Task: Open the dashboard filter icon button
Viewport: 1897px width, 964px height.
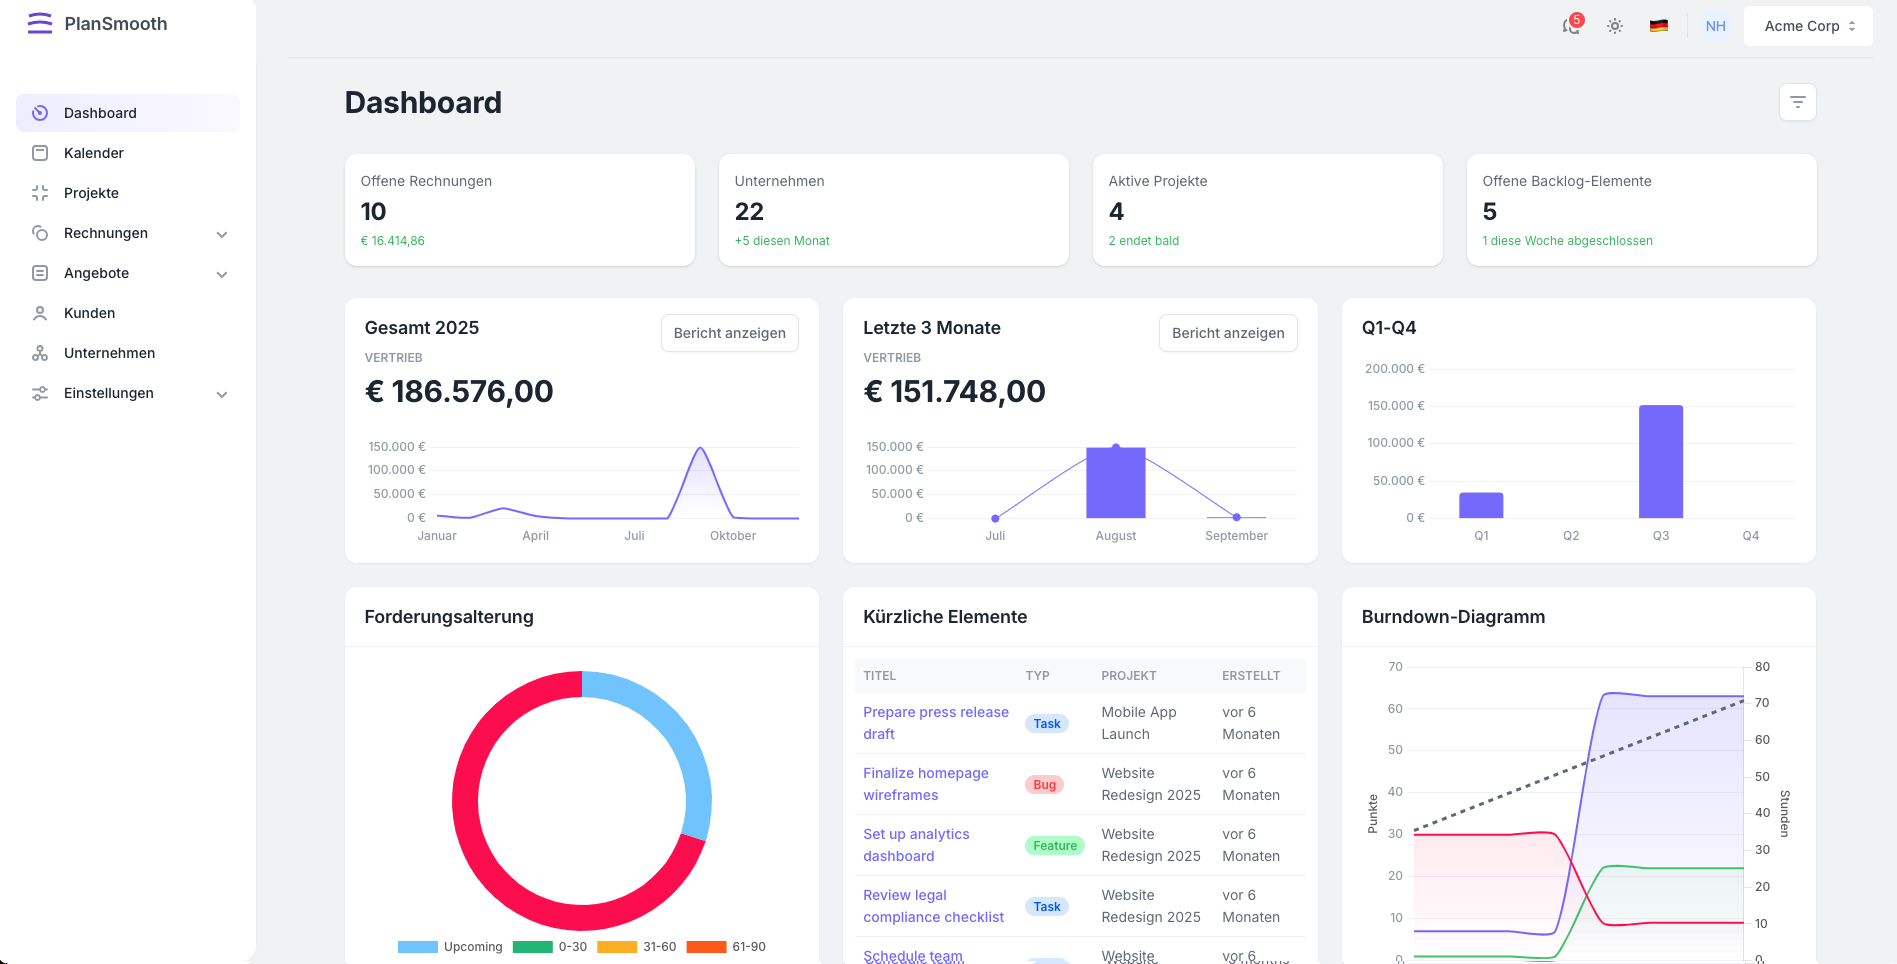Action: pos(1797,102)
